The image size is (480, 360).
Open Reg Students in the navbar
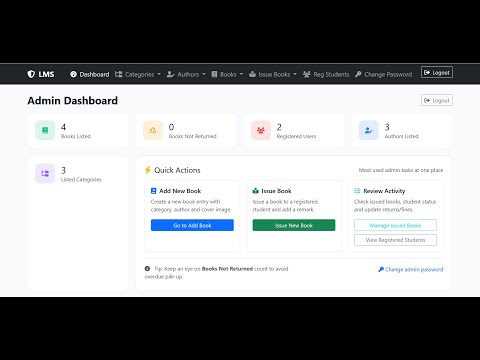[326, 74]
